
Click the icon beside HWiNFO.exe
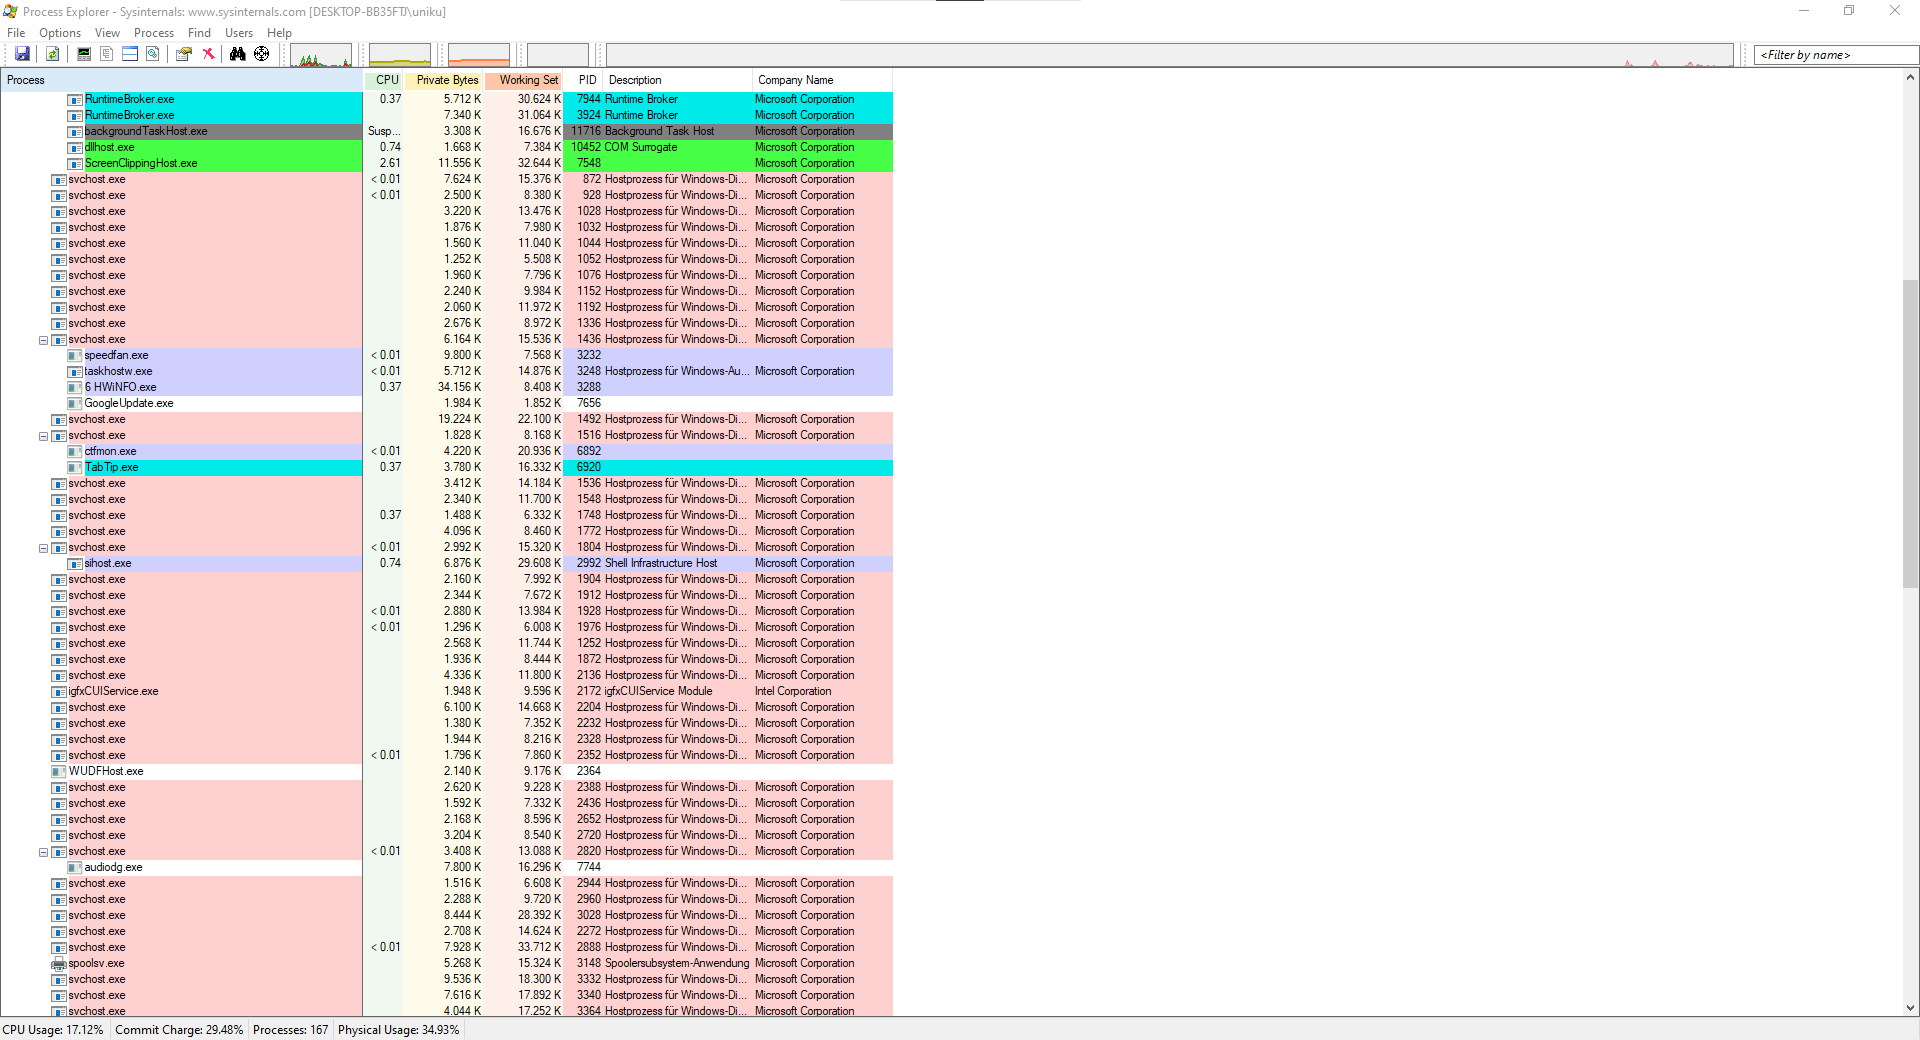pos(75,388)
